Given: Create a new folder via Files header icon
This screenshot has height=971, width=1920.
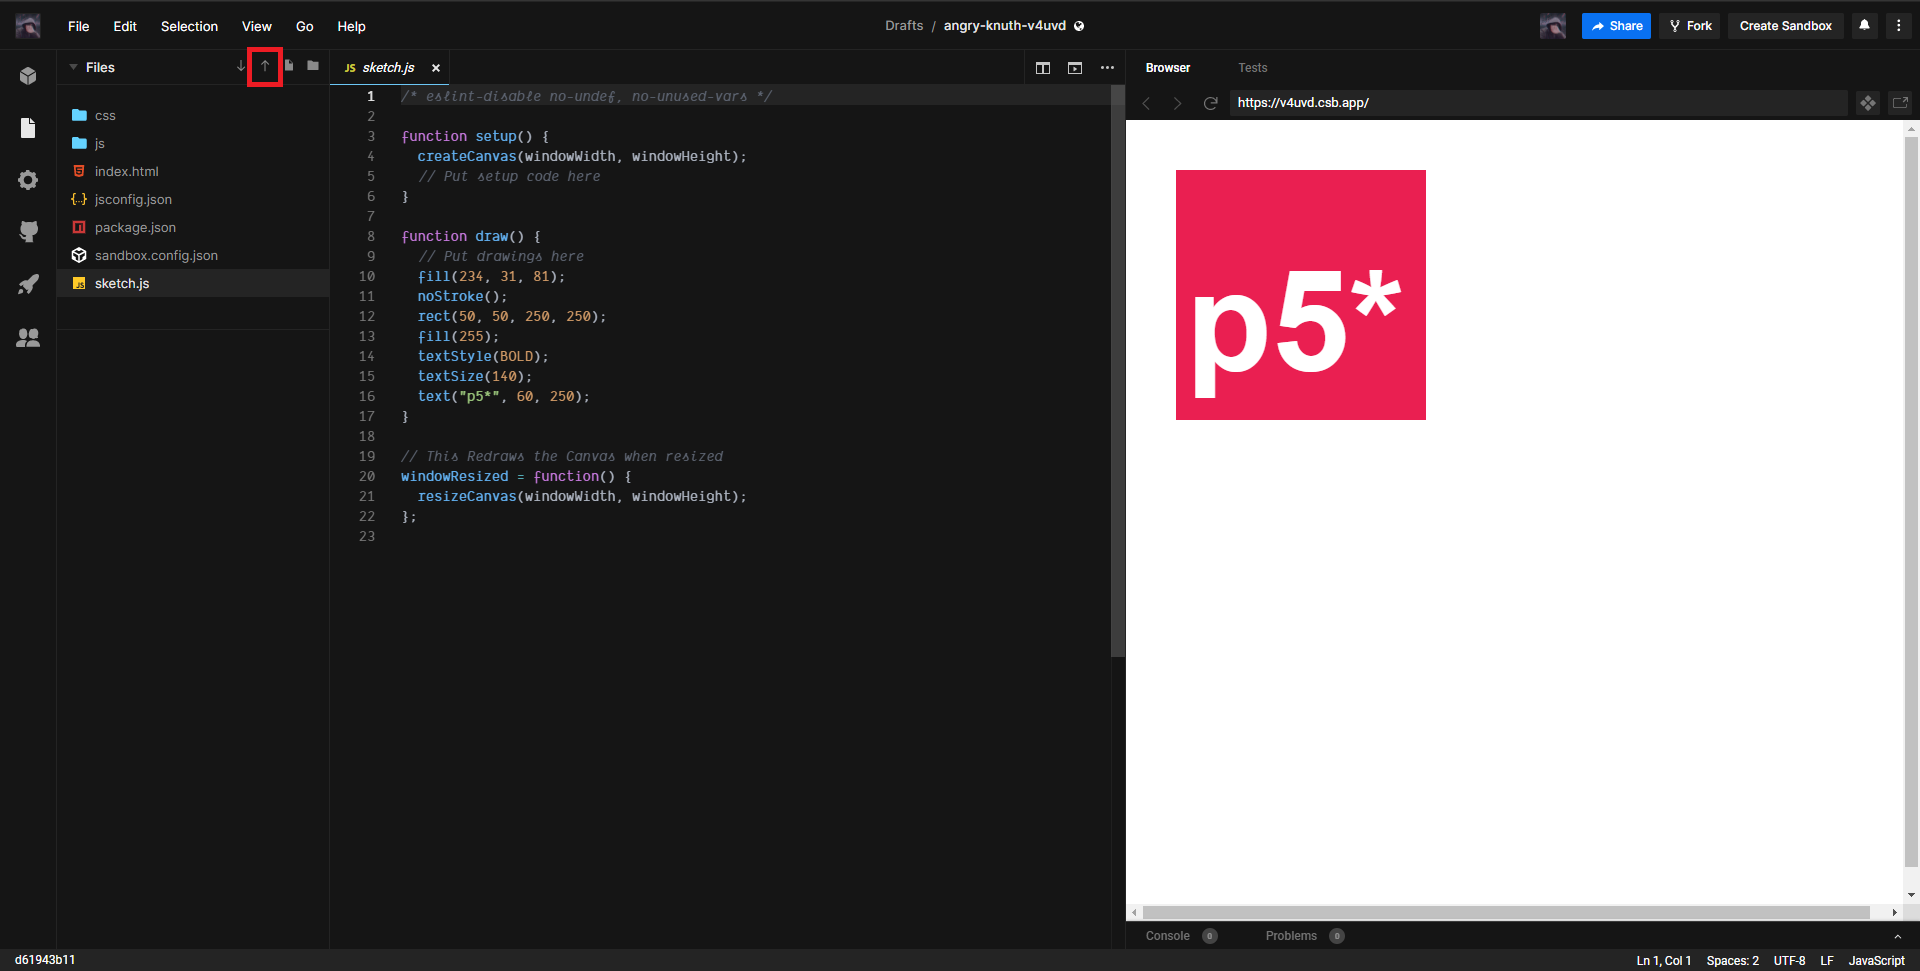Looking at the screenshot, I should point(313,66).
